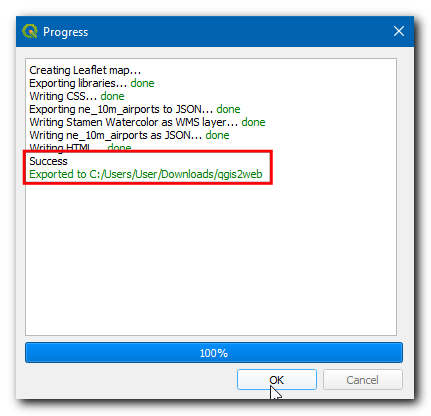Screen dimensions: 431x416
Task: Click the 'Writing HTML' log line
Action: pos(80,147)
